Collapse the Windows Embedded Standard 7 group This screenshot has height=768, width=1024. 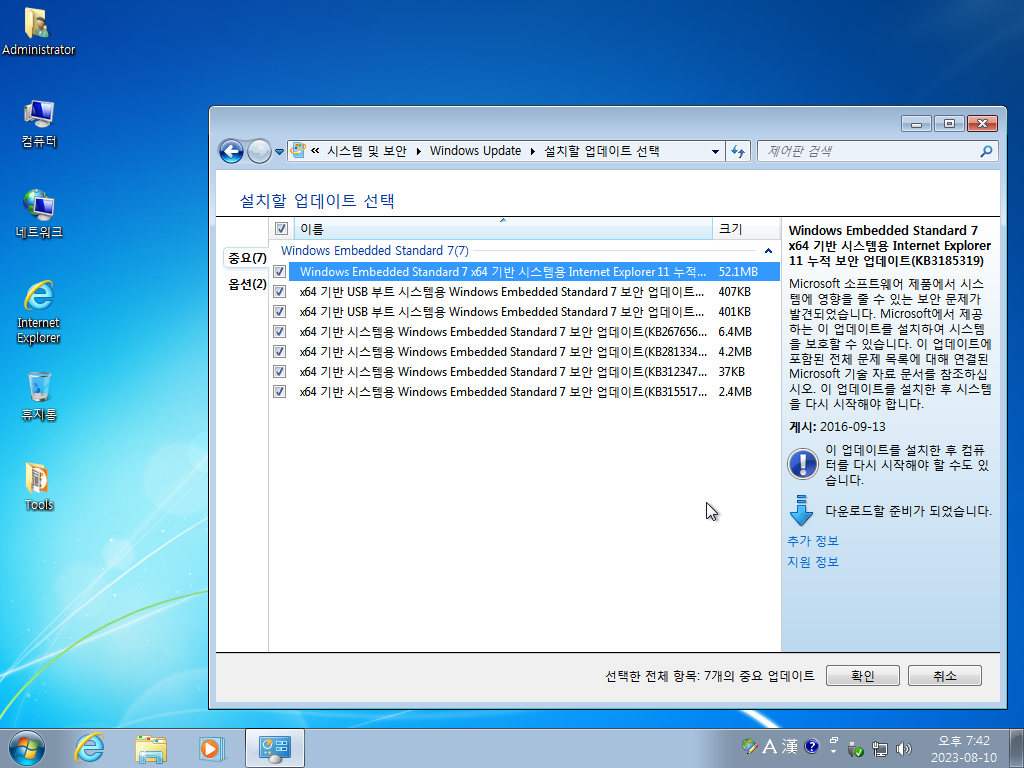[x=769, y=251]
